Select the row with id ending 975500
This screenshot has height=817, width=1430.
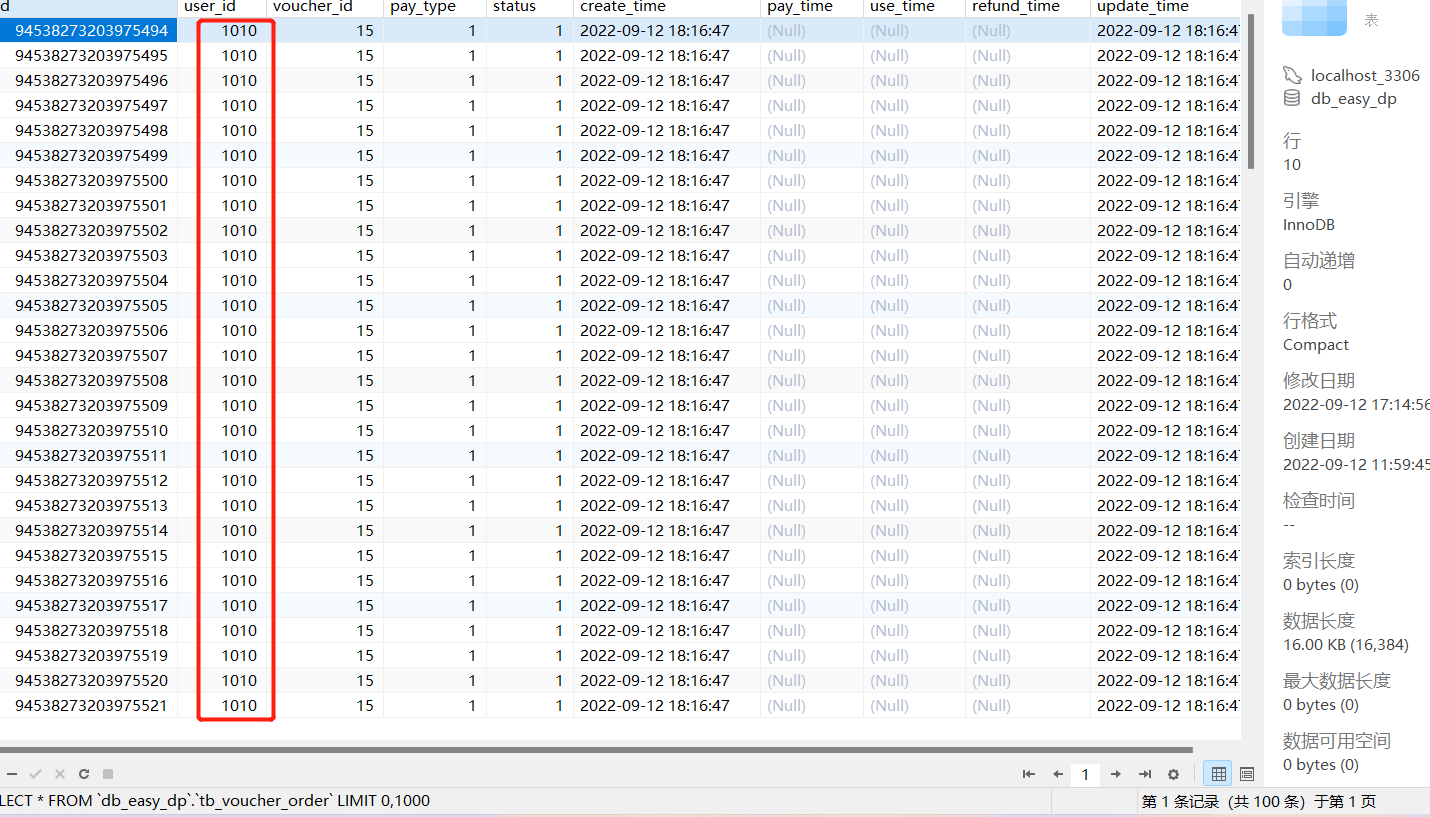point(91,181)
